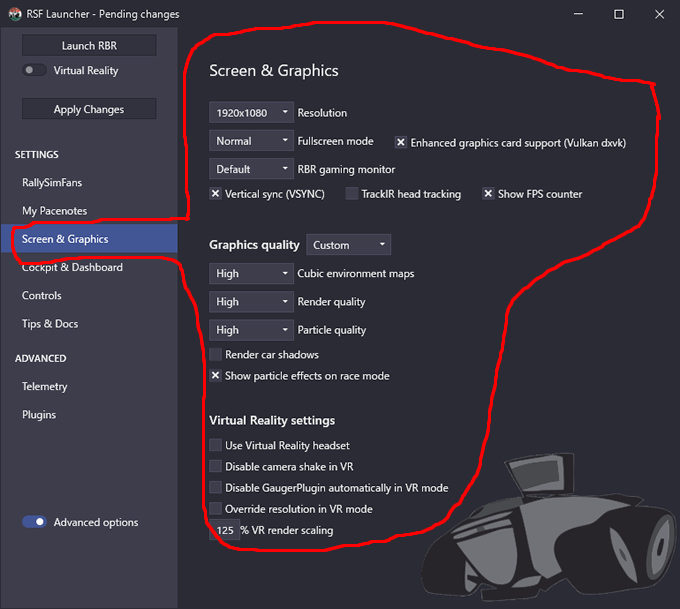Open the Fullscreen mode dropdown

251,141
